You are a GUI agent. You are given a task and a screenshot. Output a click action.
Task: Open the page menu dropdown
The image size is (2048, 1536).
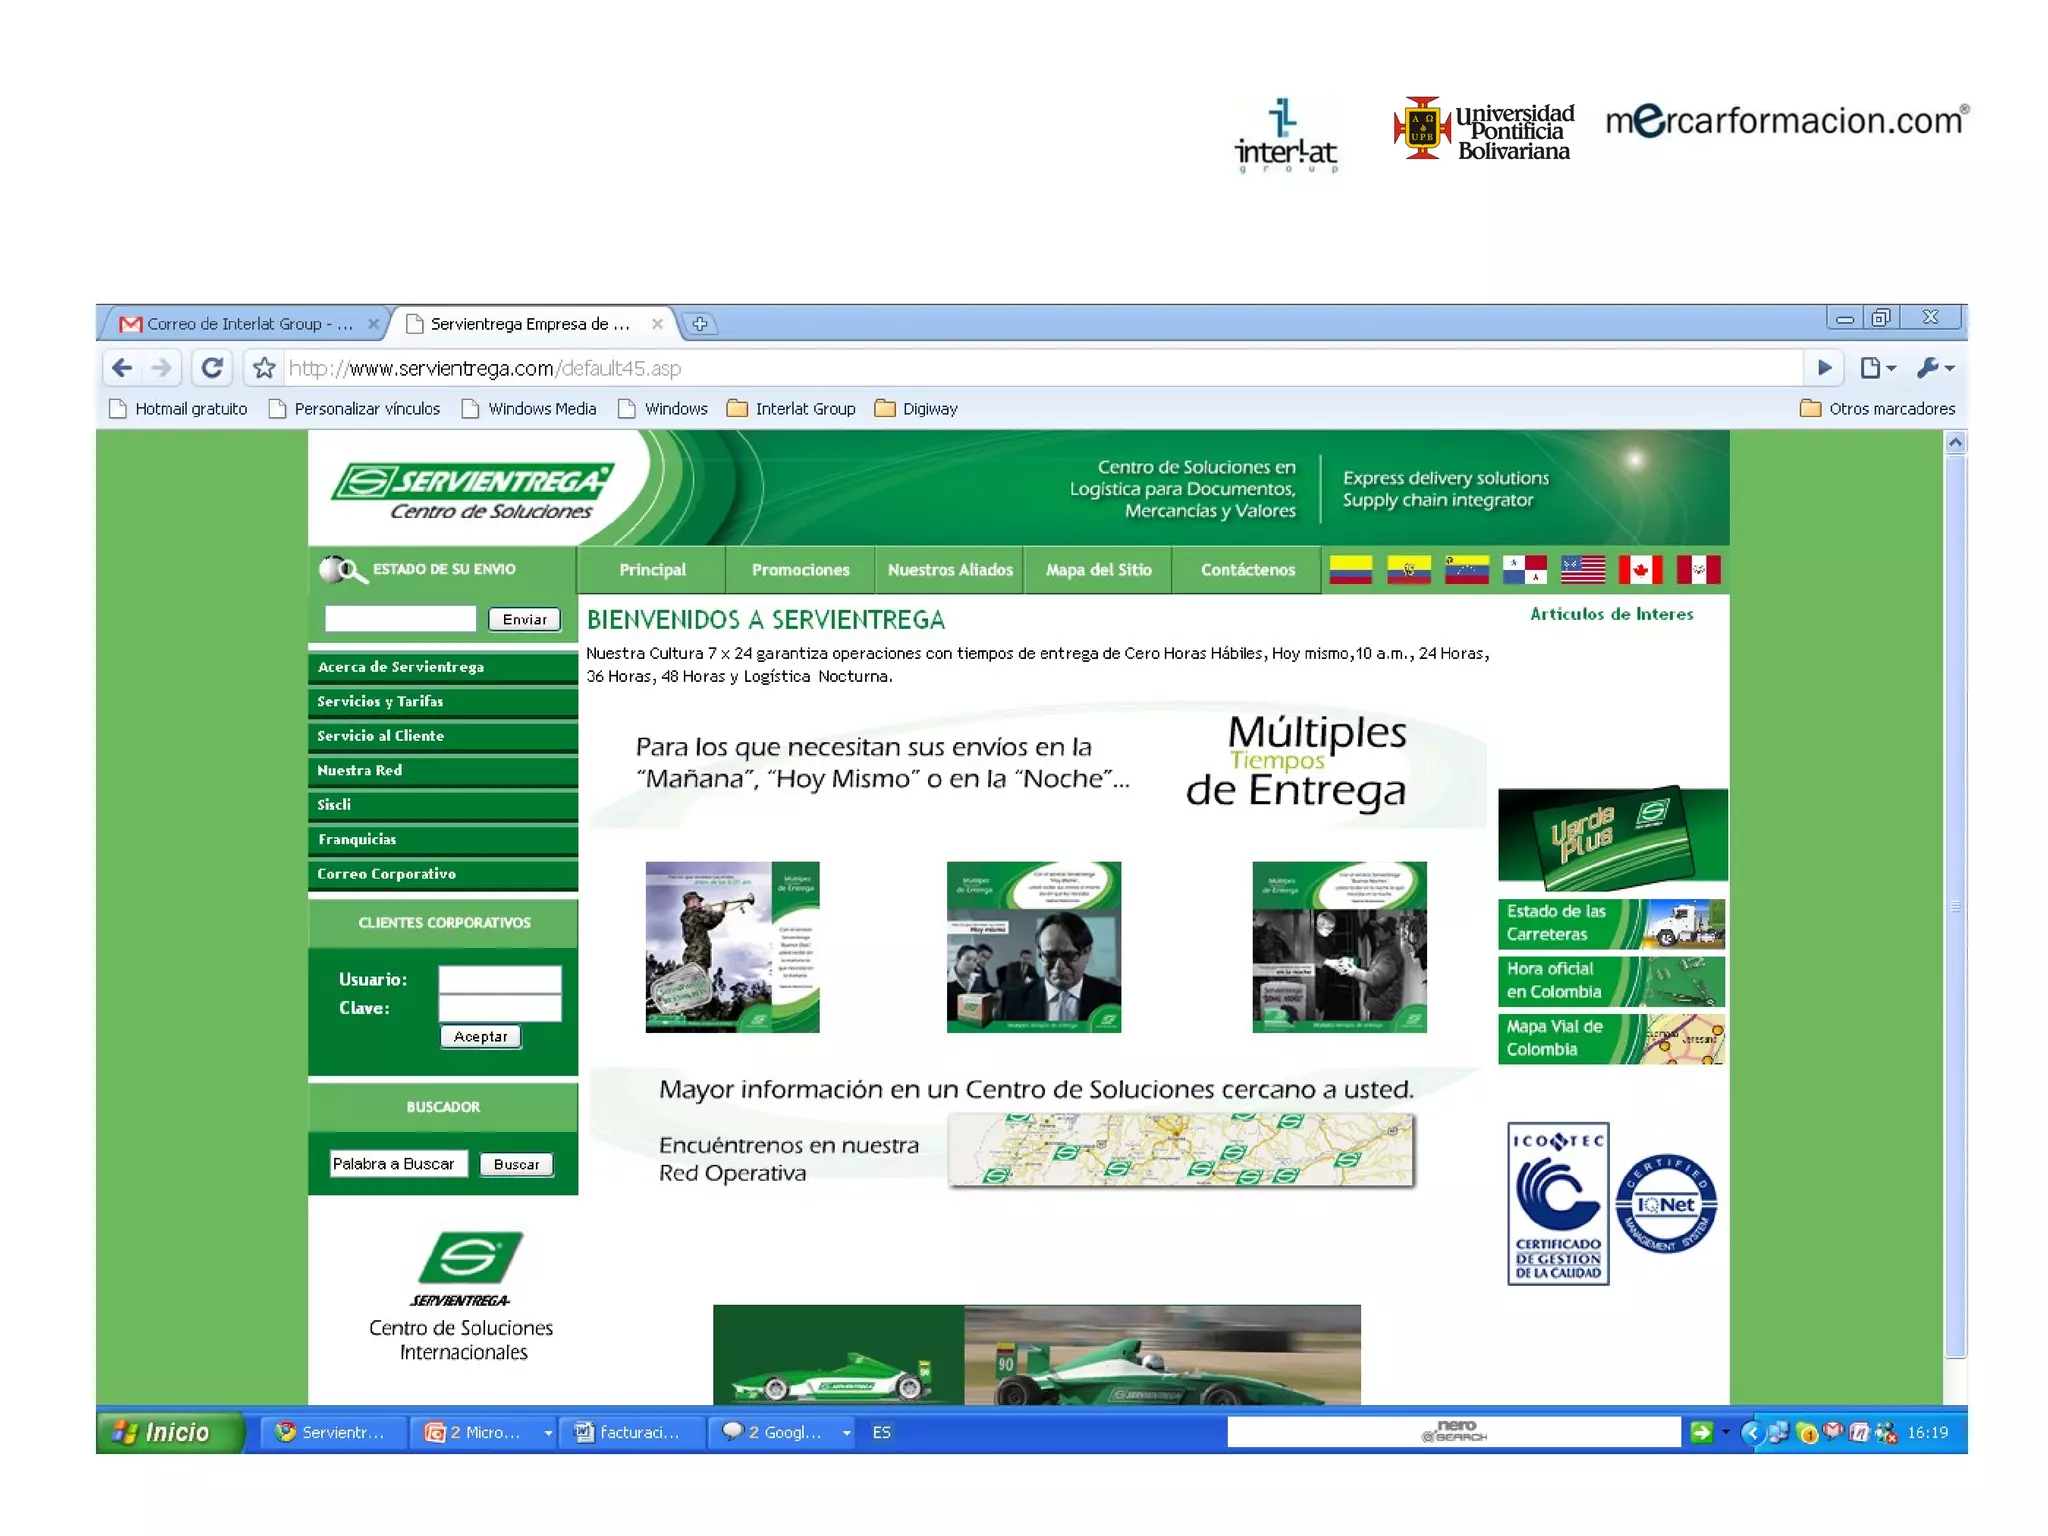pos(1877,368)
